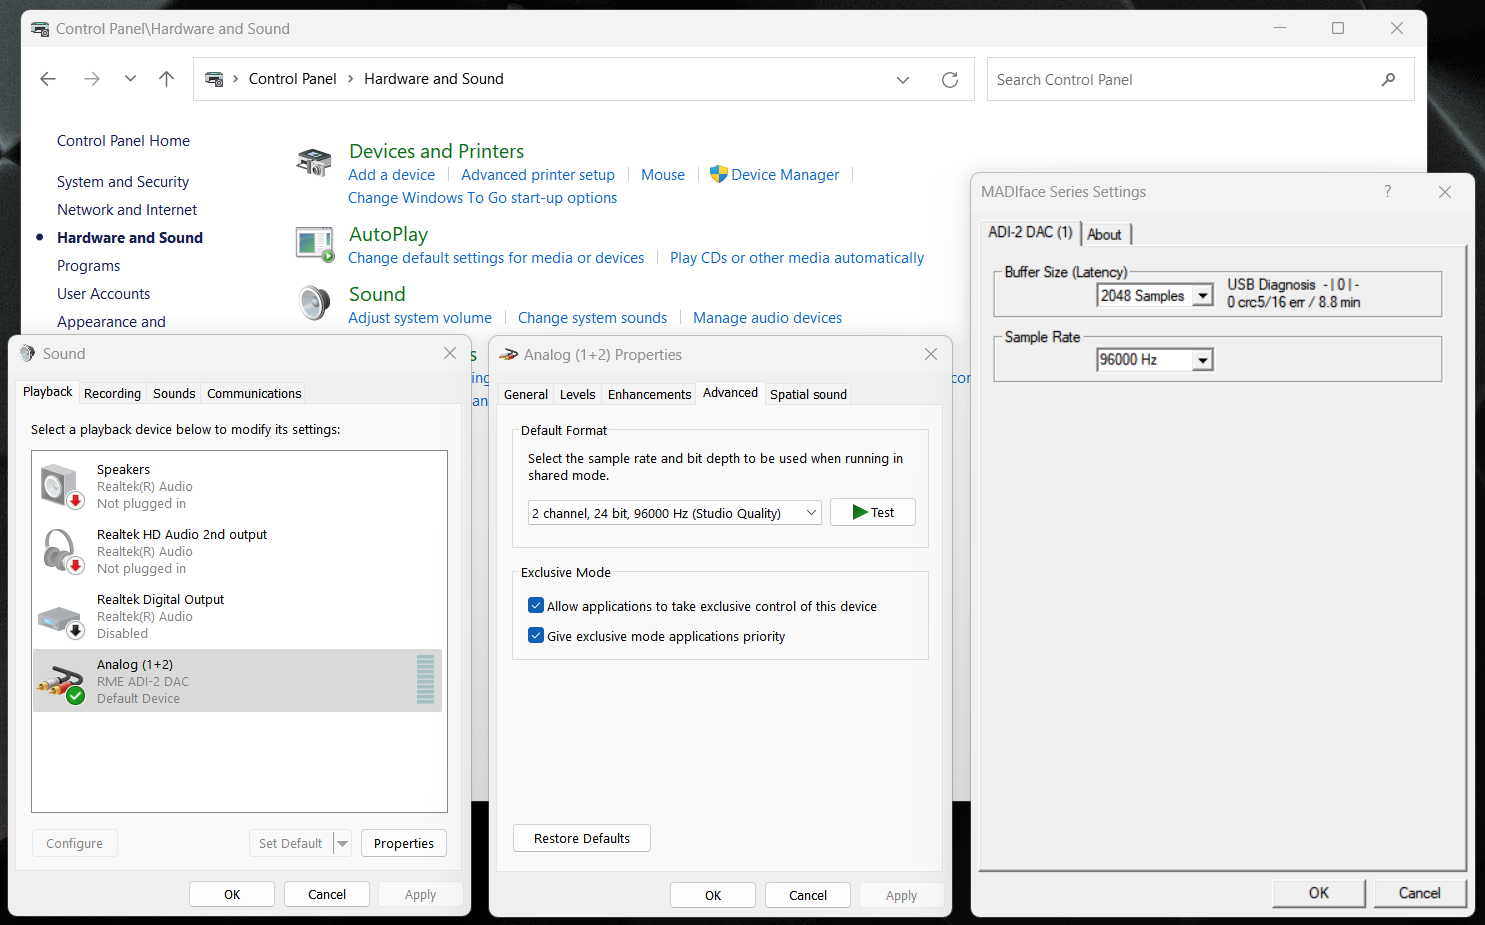The height and width of the screenshot is (925, 1485).
Task: Click Cancel in Analog Properties dialog
Action: point(808,895)
